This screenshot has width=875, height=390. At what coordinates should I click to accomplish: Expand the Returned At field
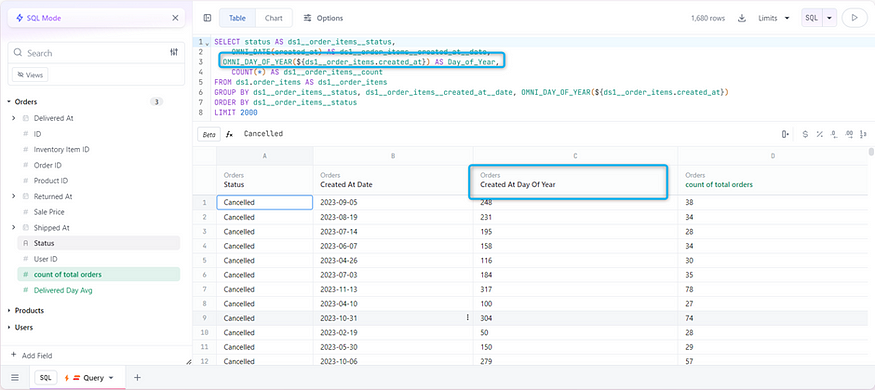13,196
